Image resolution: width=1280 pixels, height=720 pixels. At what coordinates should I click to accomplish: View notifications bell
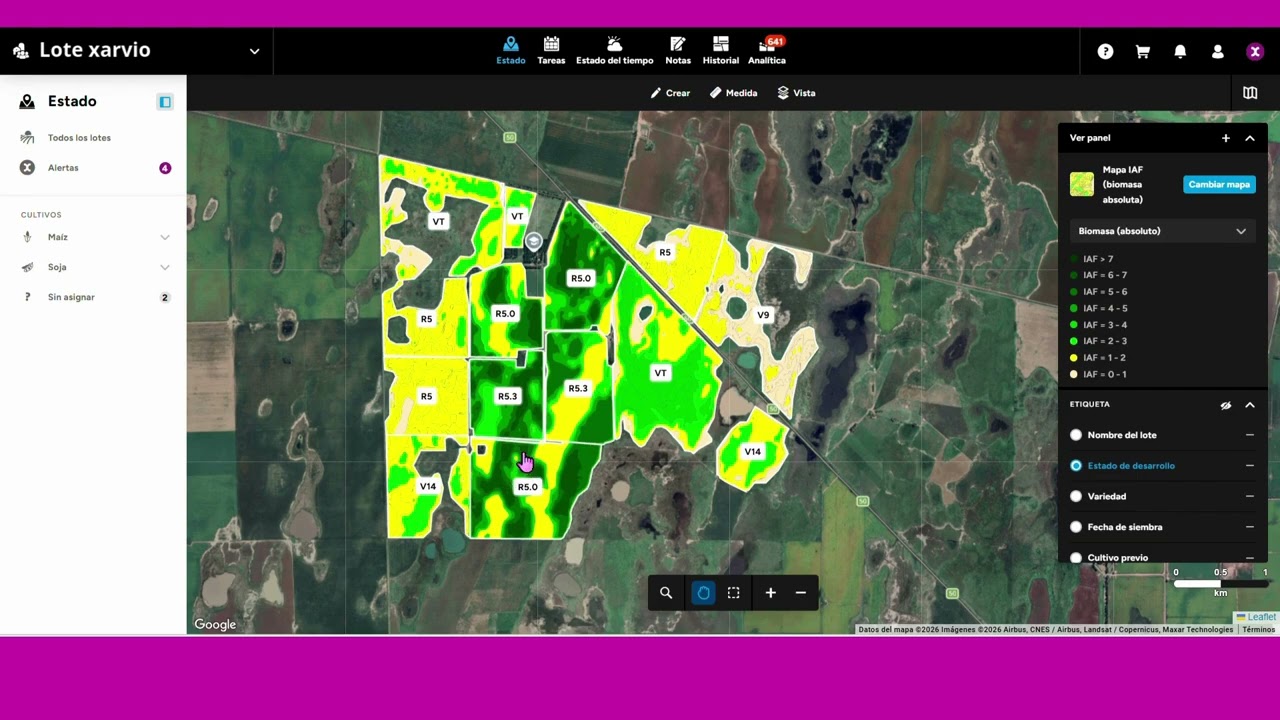click(x=1180, y=52)
